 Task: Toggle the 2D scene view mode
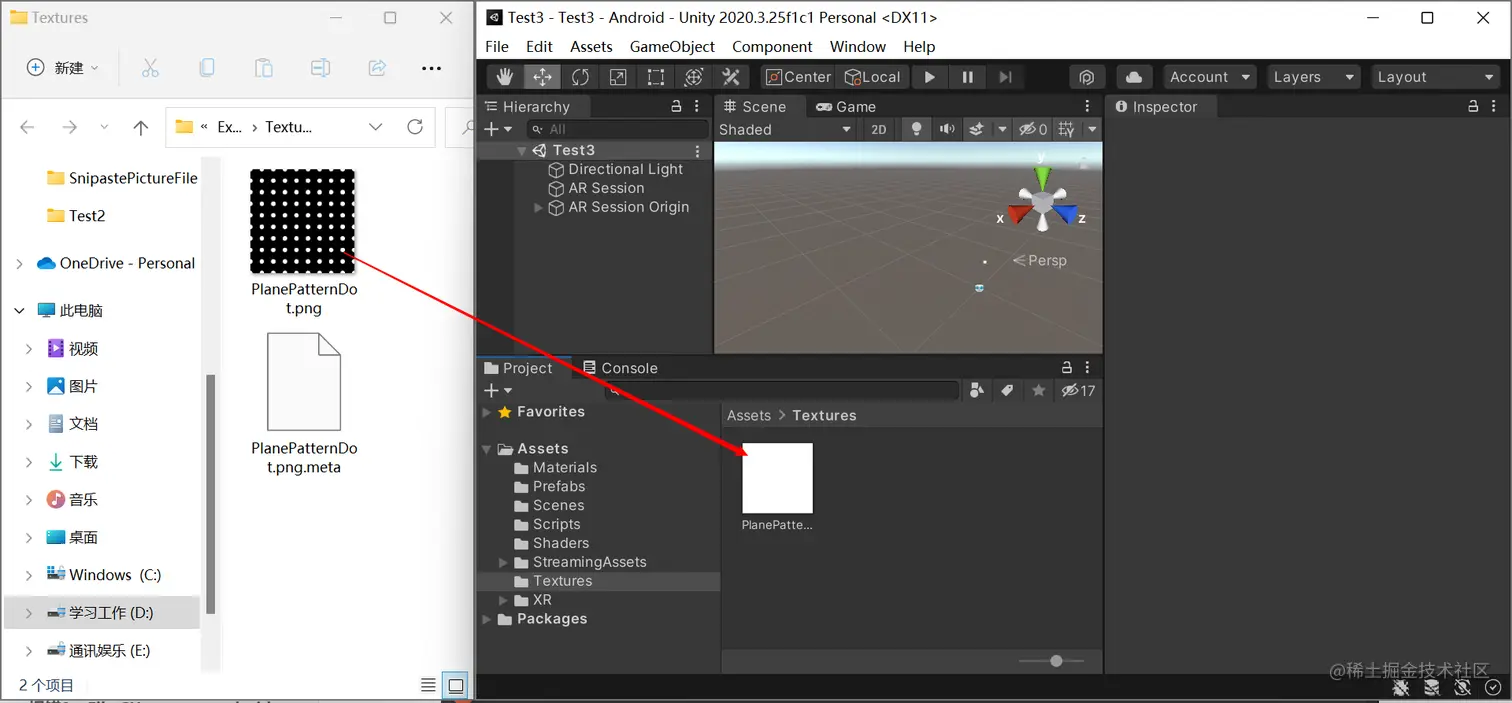[878, 129]
